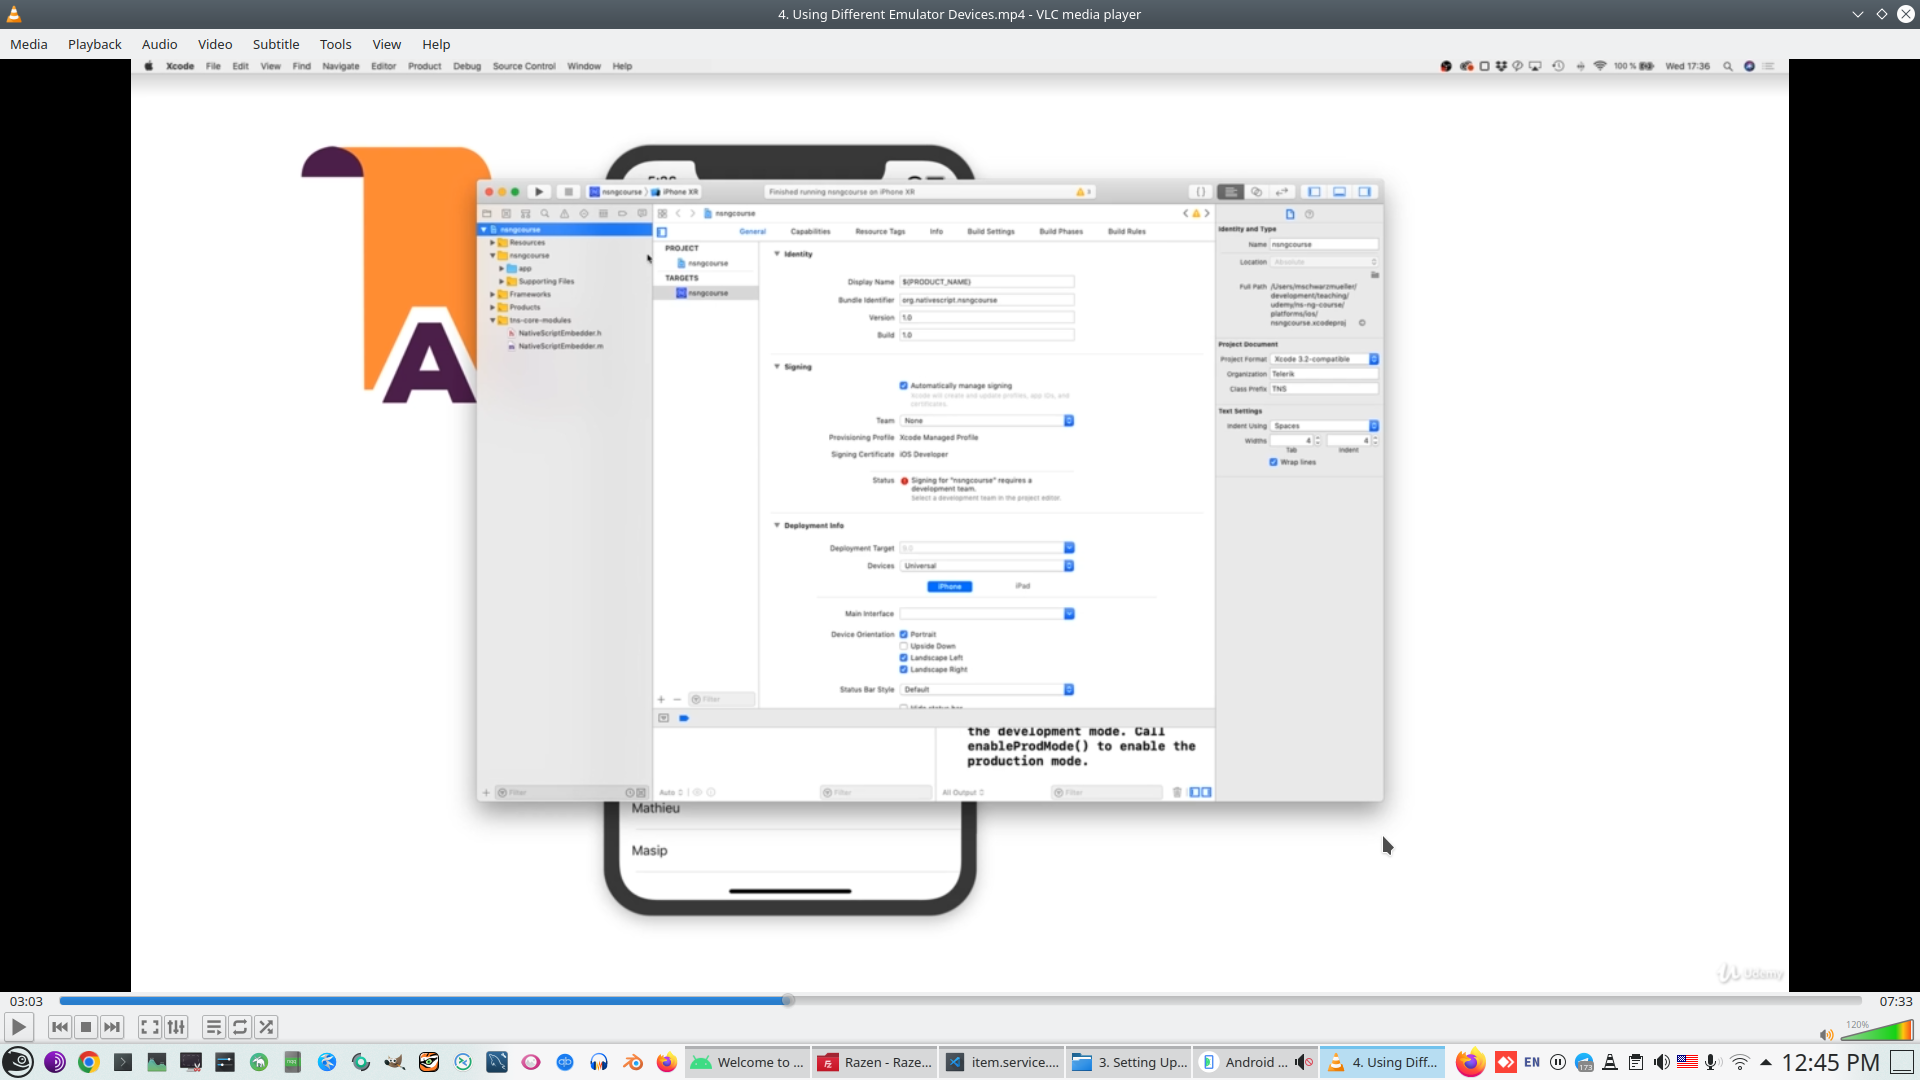Toggle random shuffle playback
This screenshot has height=1080, width=1920.
point(266,1027)
